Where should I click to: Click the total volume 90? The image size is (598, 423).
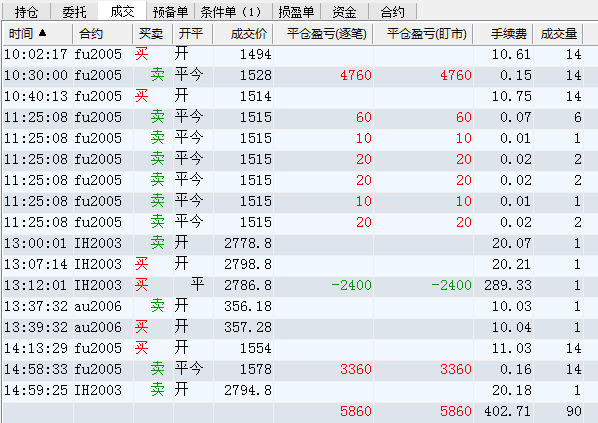(574, 411)
